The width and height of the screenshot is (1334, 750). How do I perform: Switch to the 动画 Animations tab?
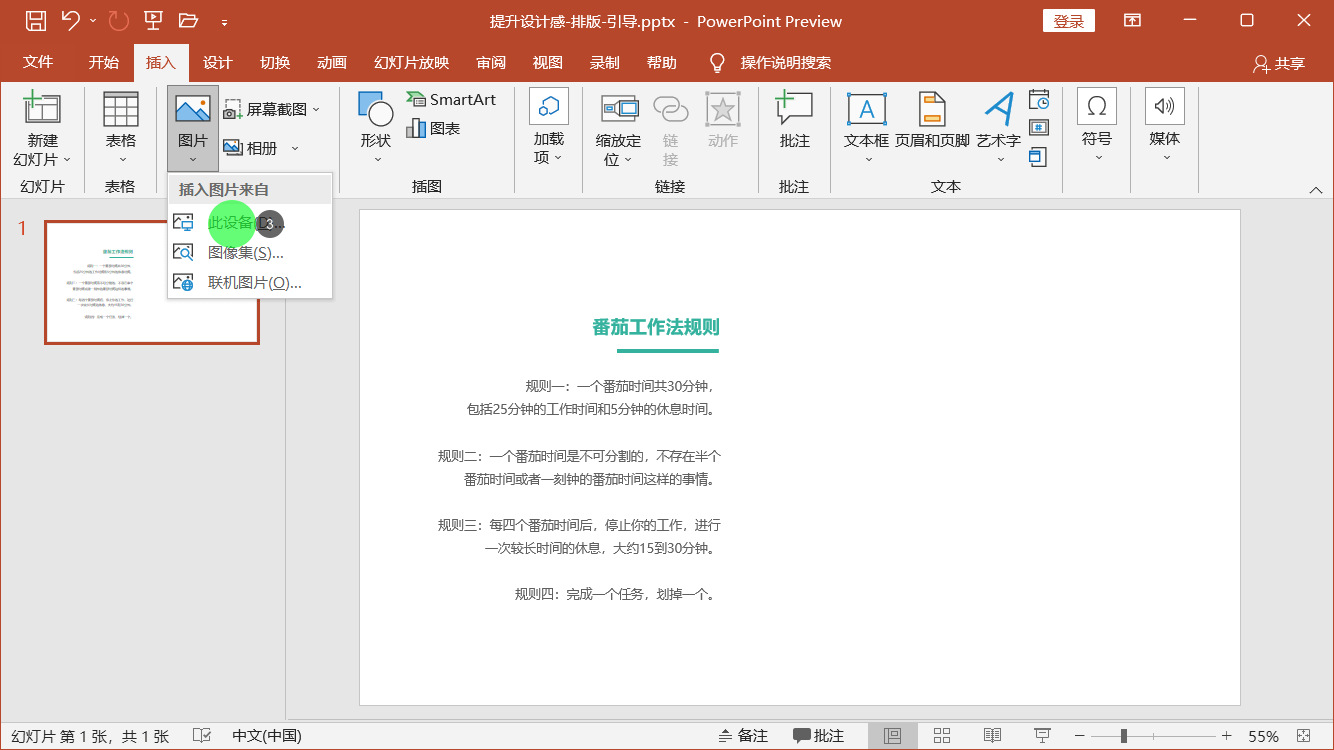pyautogui.click(x=332, y=62)
